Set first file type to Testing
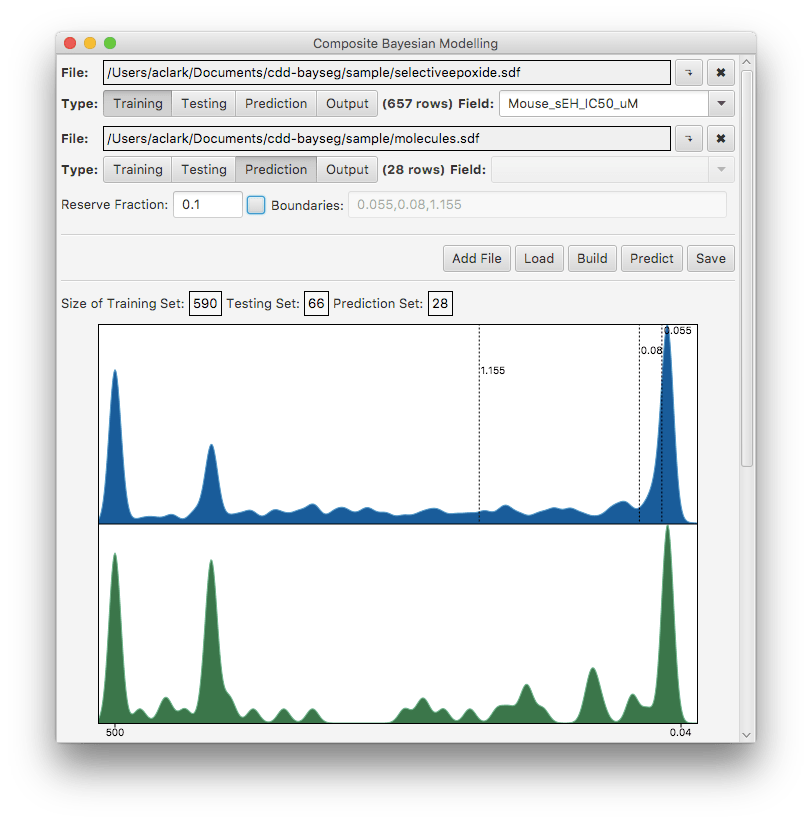Screen dimensions: 812x823 pyautogui.click(x=204, y=104)
